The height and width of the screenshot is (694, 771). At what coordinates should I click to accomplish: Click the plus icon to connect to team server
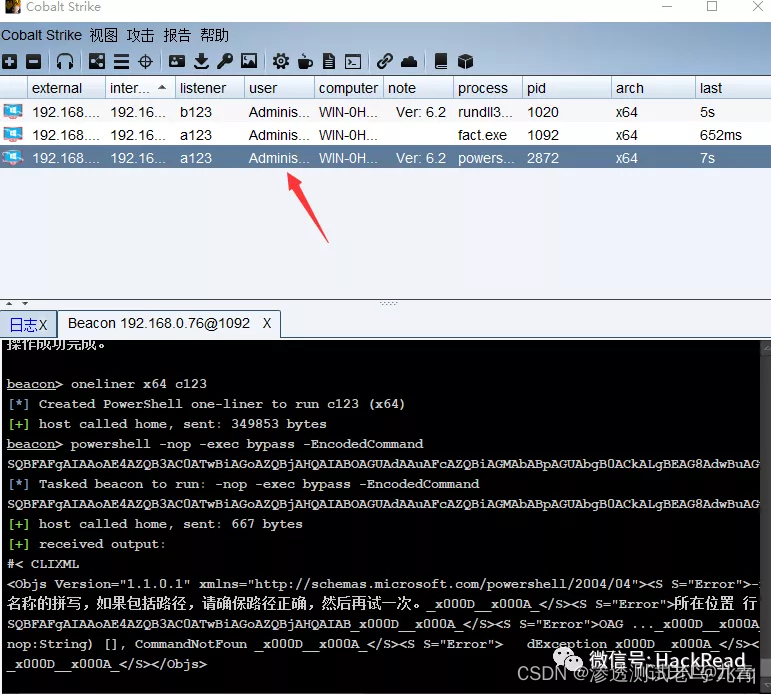click(10, 61)
